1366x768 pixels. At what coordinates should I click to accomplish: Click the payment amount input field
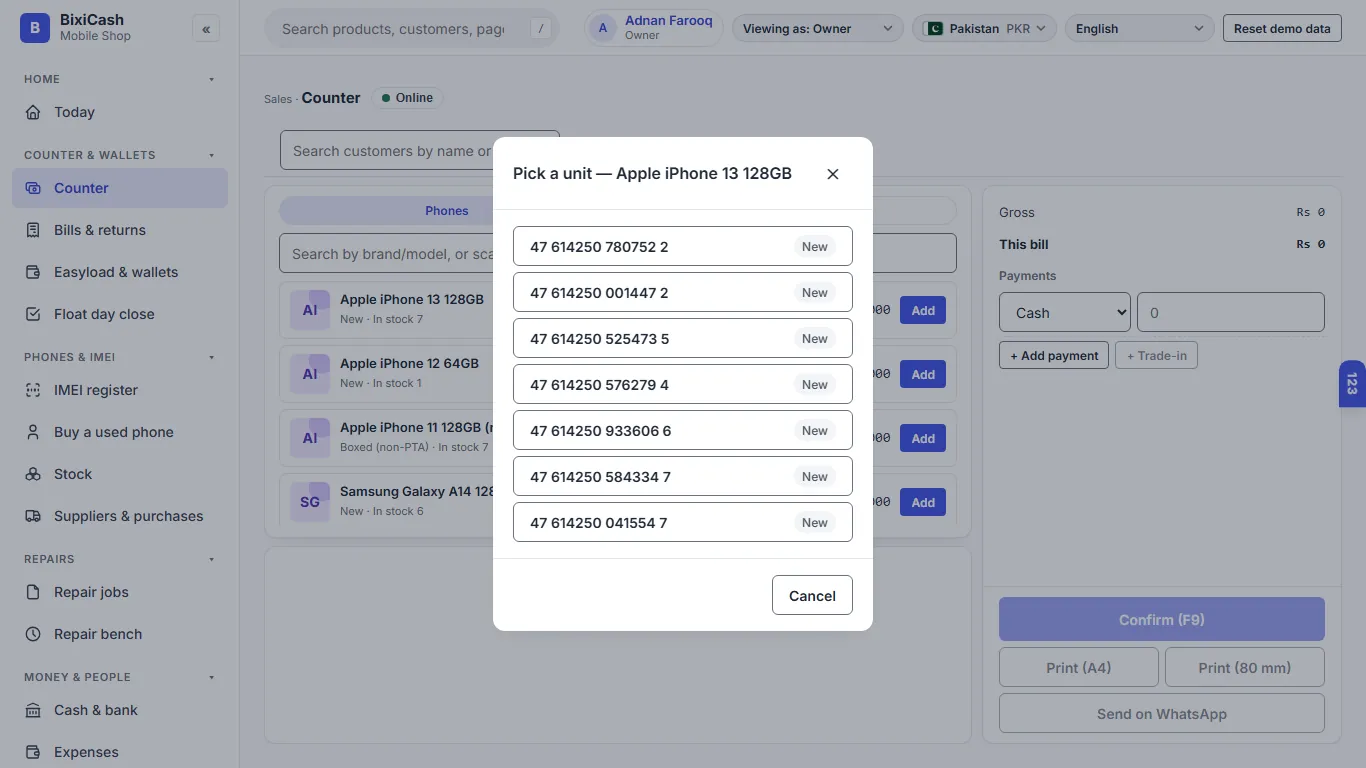pyautogui.click(x=1231, y=312)
